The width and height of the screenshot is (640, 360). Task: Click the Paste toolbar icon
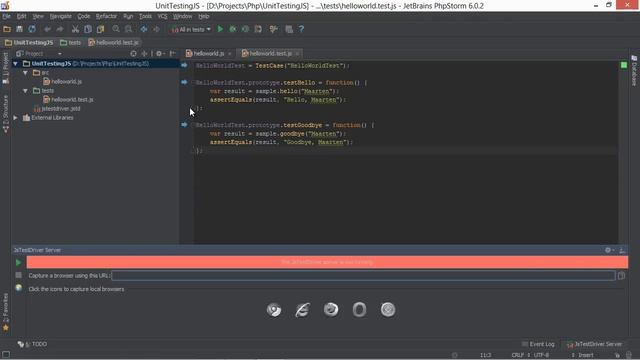tap(100, 29)
